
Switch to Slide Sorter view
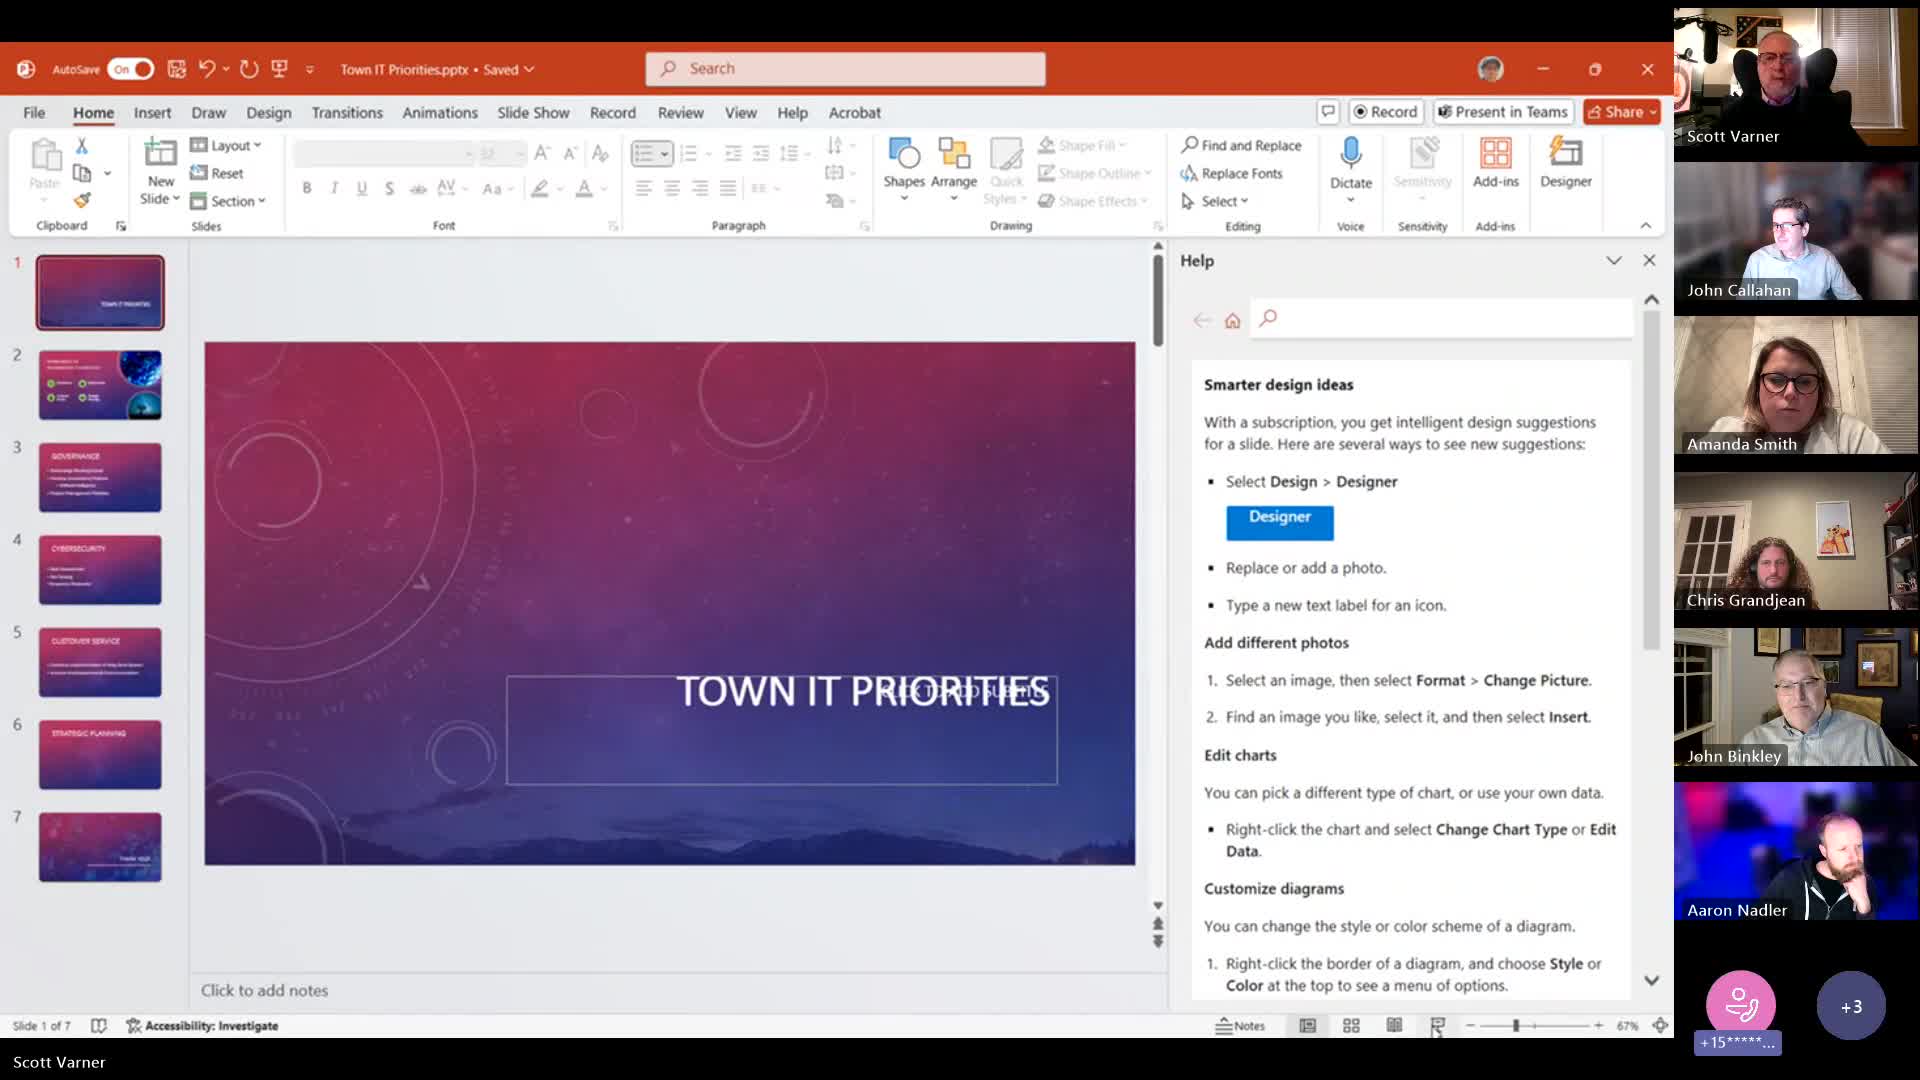[x=1351, y=1025]
